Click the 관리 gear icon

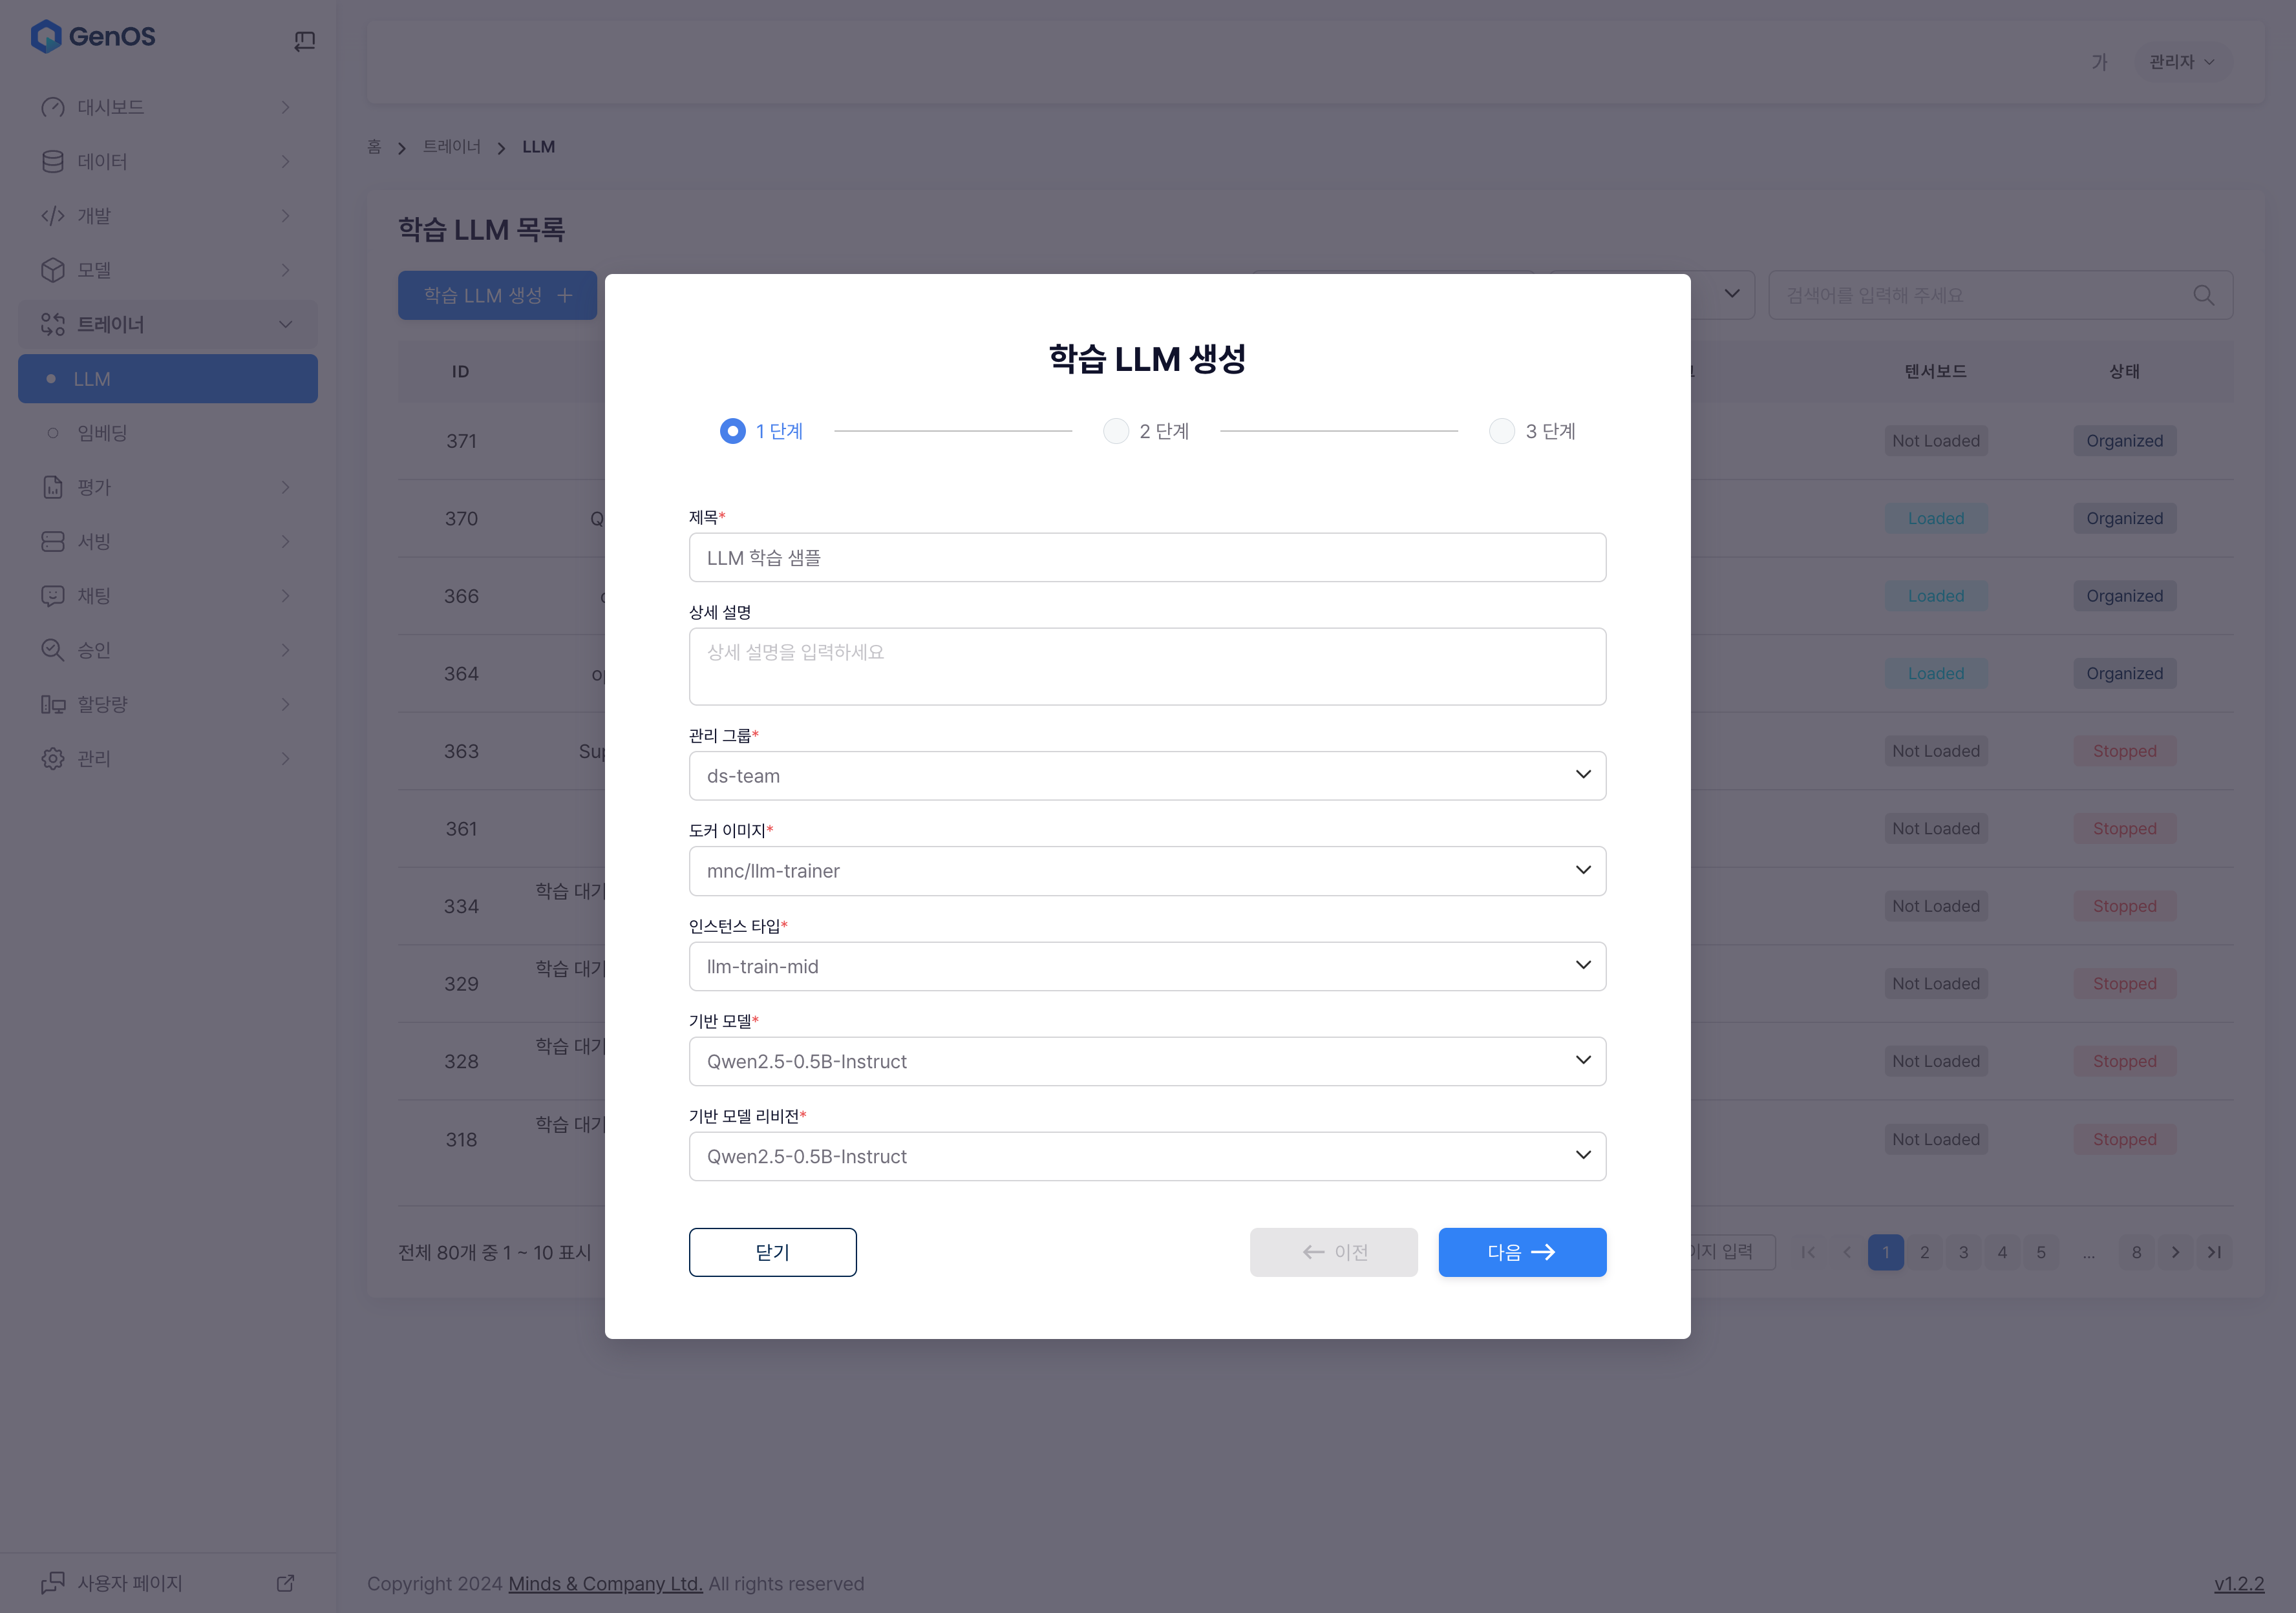click(x=52, y=759)
